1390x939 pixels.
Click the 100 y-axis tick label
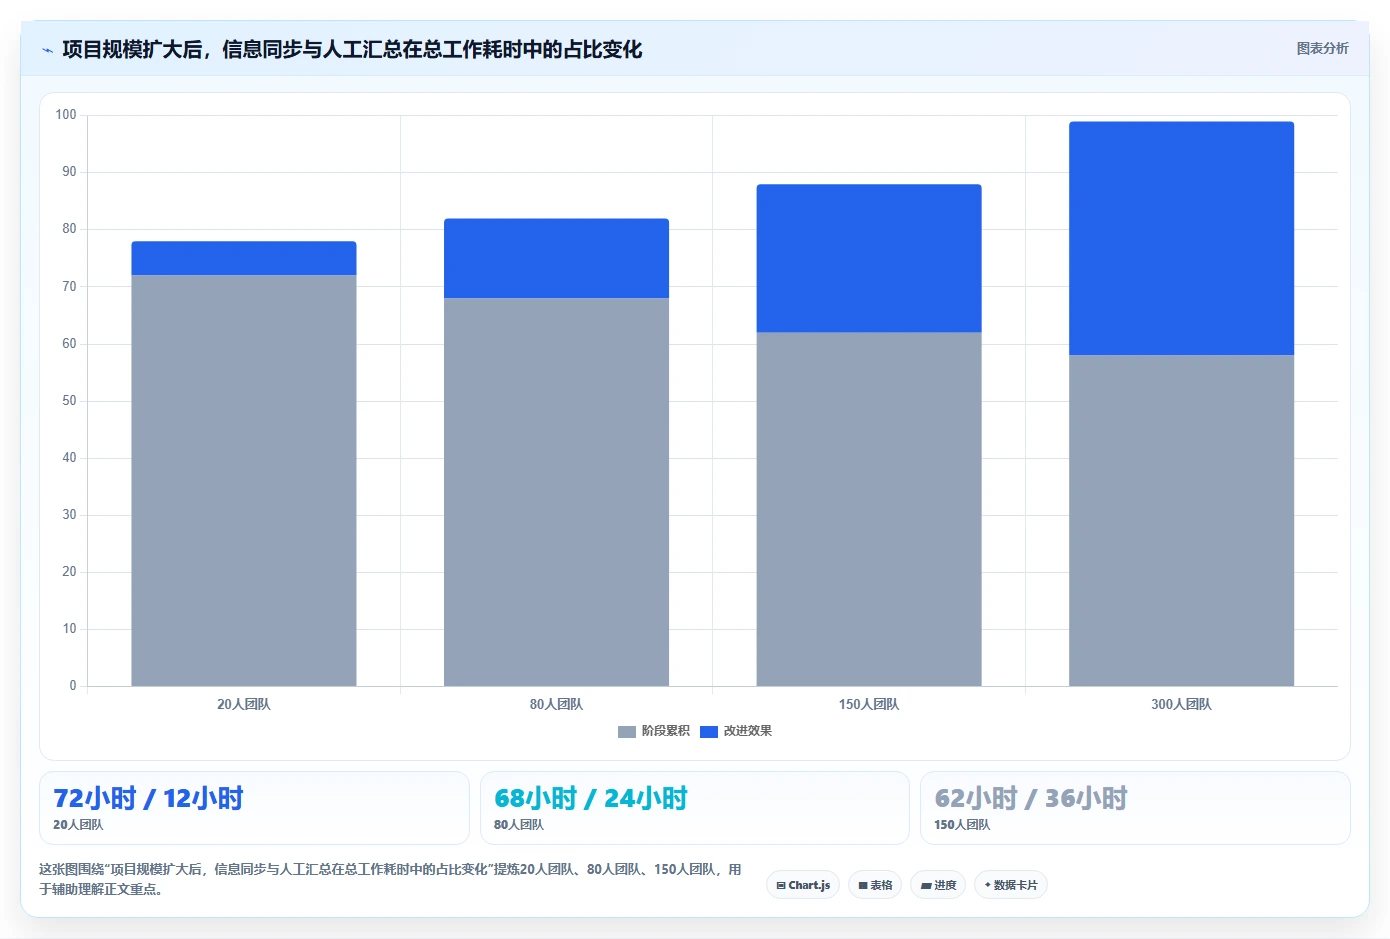[x=66, y=115]
